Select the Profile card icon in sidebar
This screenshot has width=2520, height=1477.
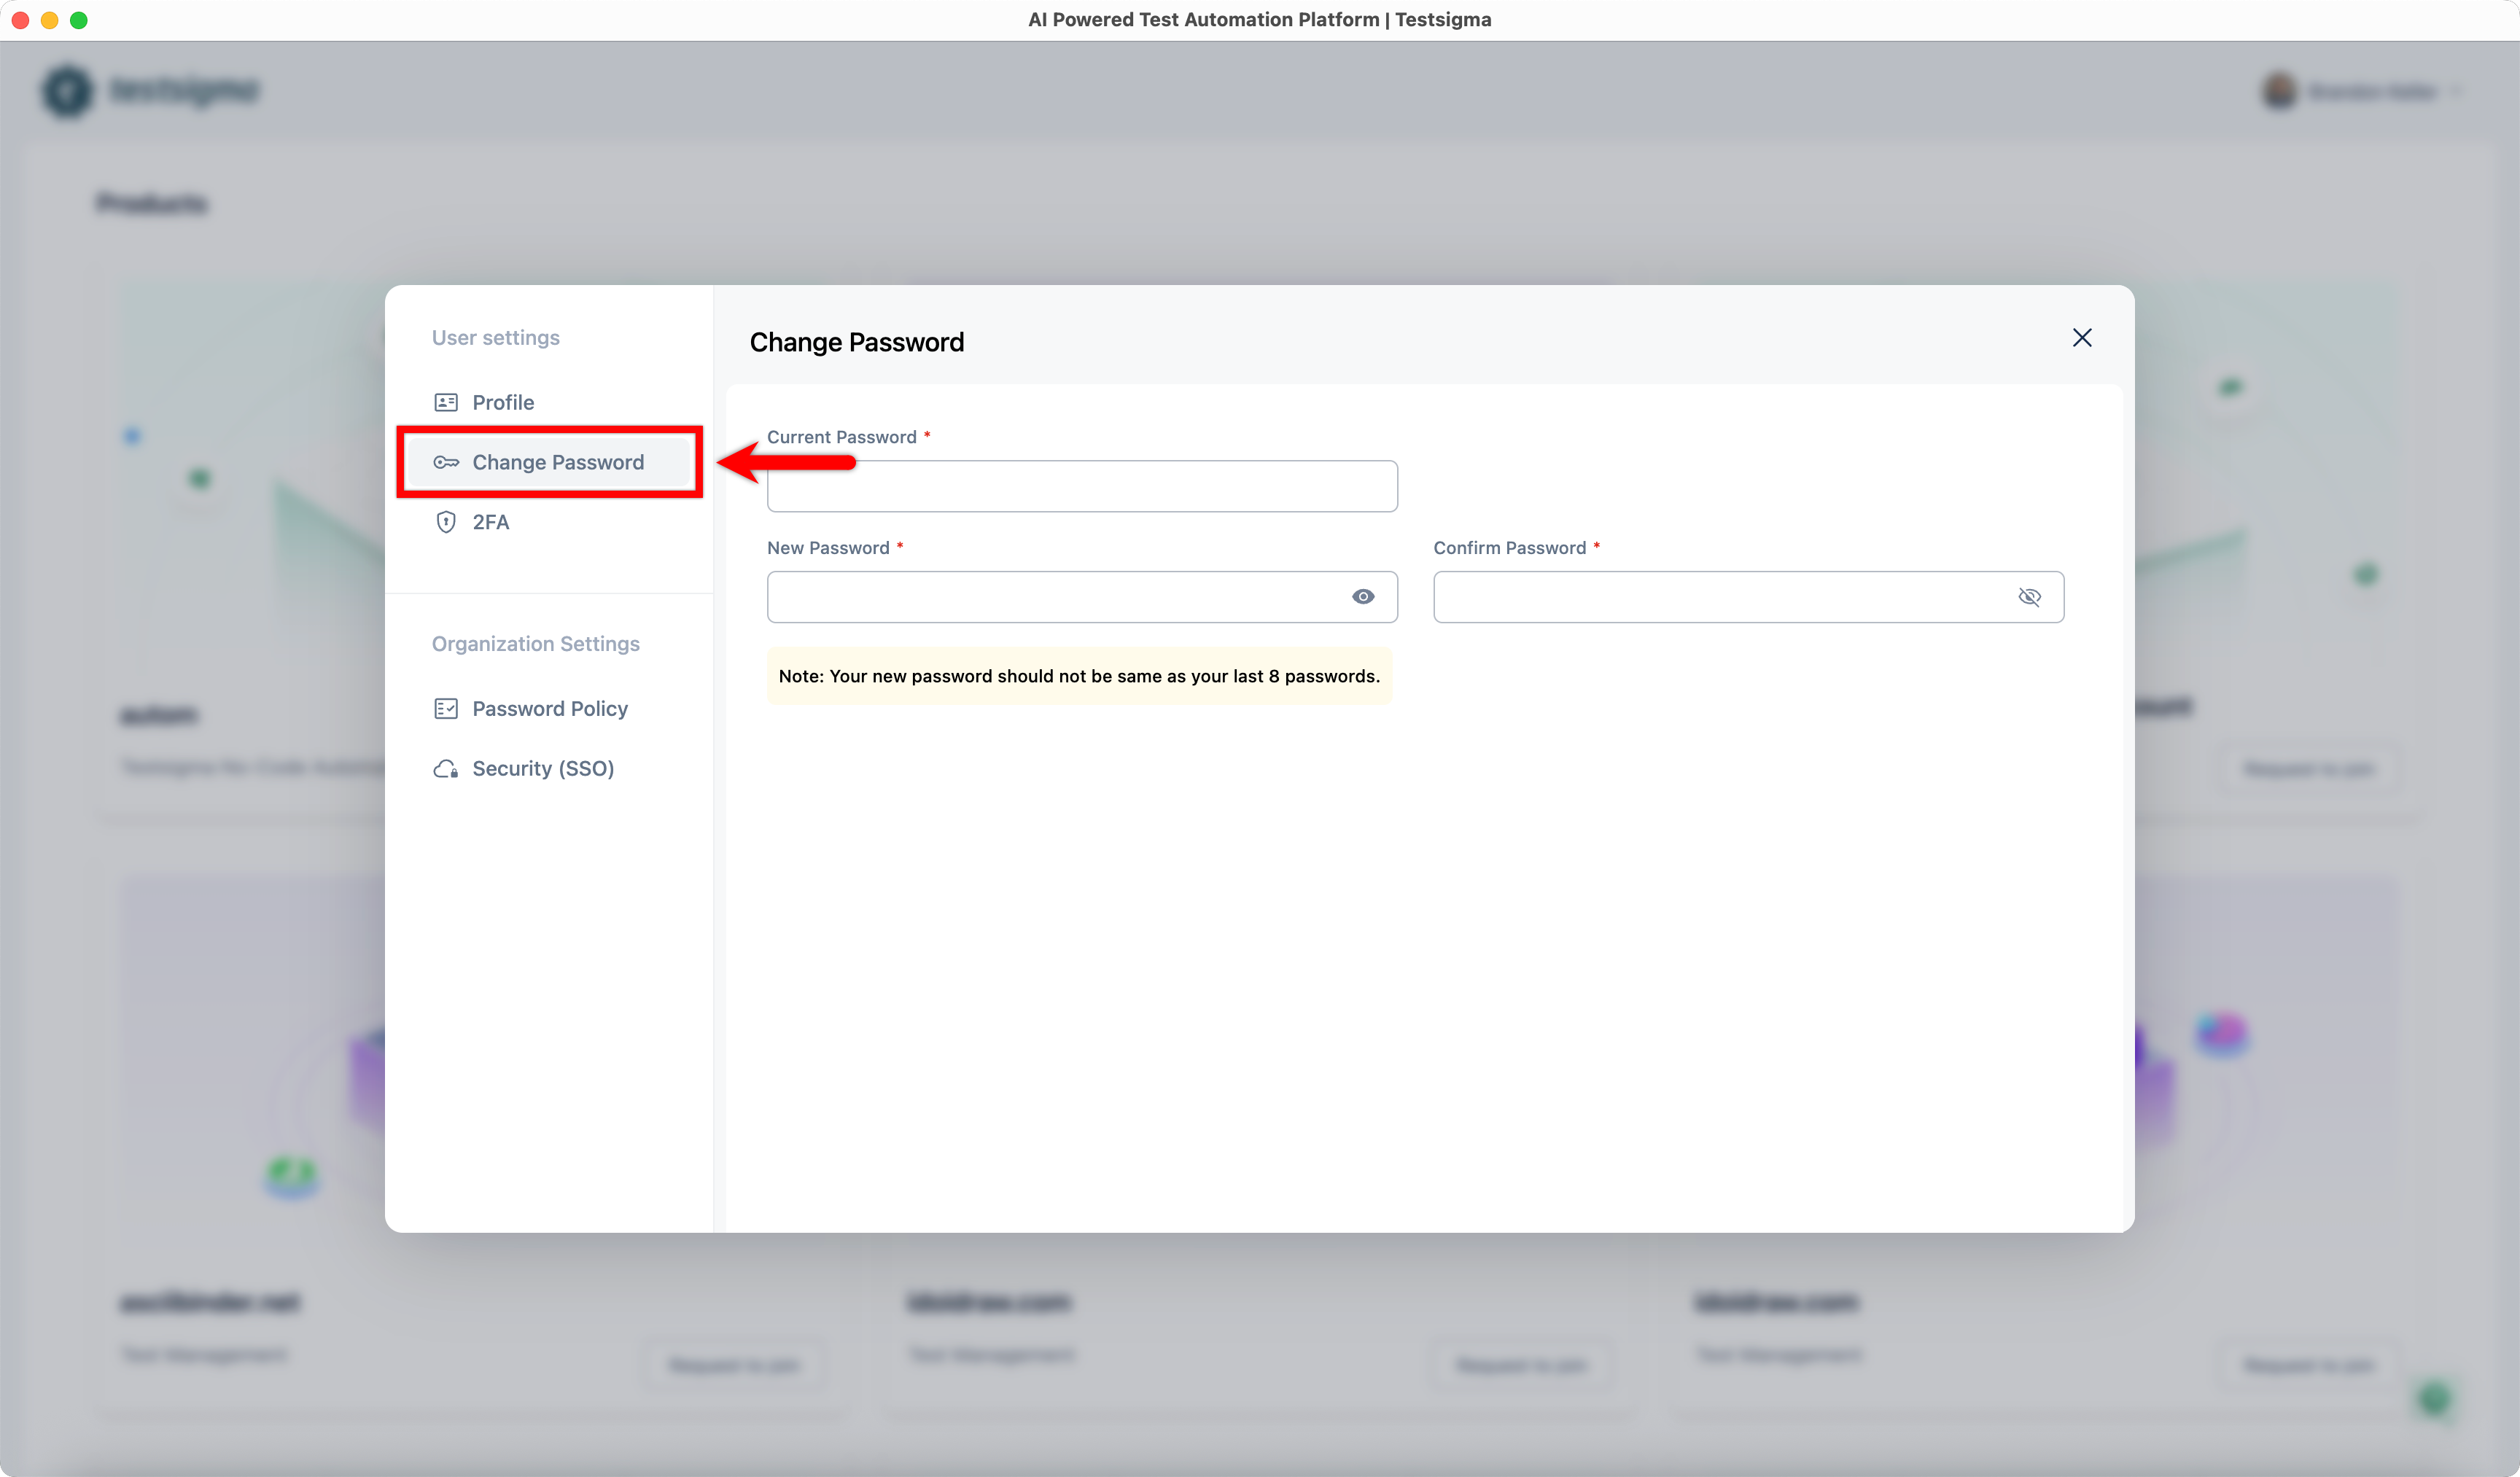tap(447, 402)
